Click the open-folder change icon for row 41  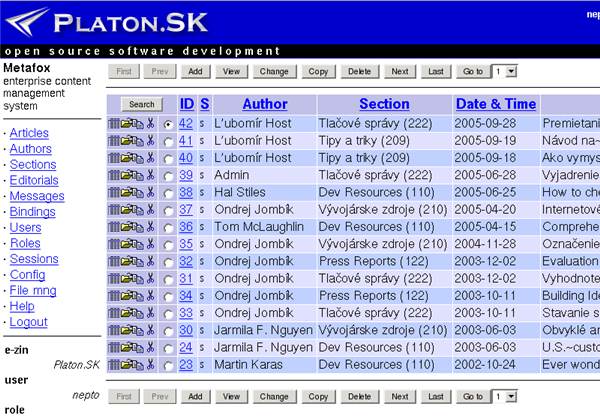pyautogui.click(x=126, y=141)
